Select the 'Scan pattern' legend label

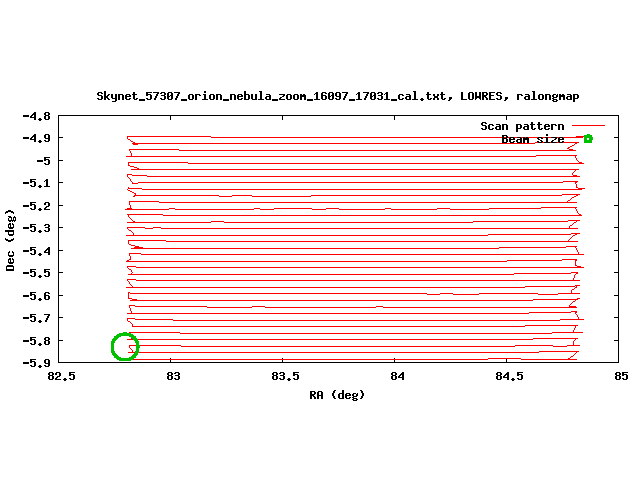click(x=522, y=126)
